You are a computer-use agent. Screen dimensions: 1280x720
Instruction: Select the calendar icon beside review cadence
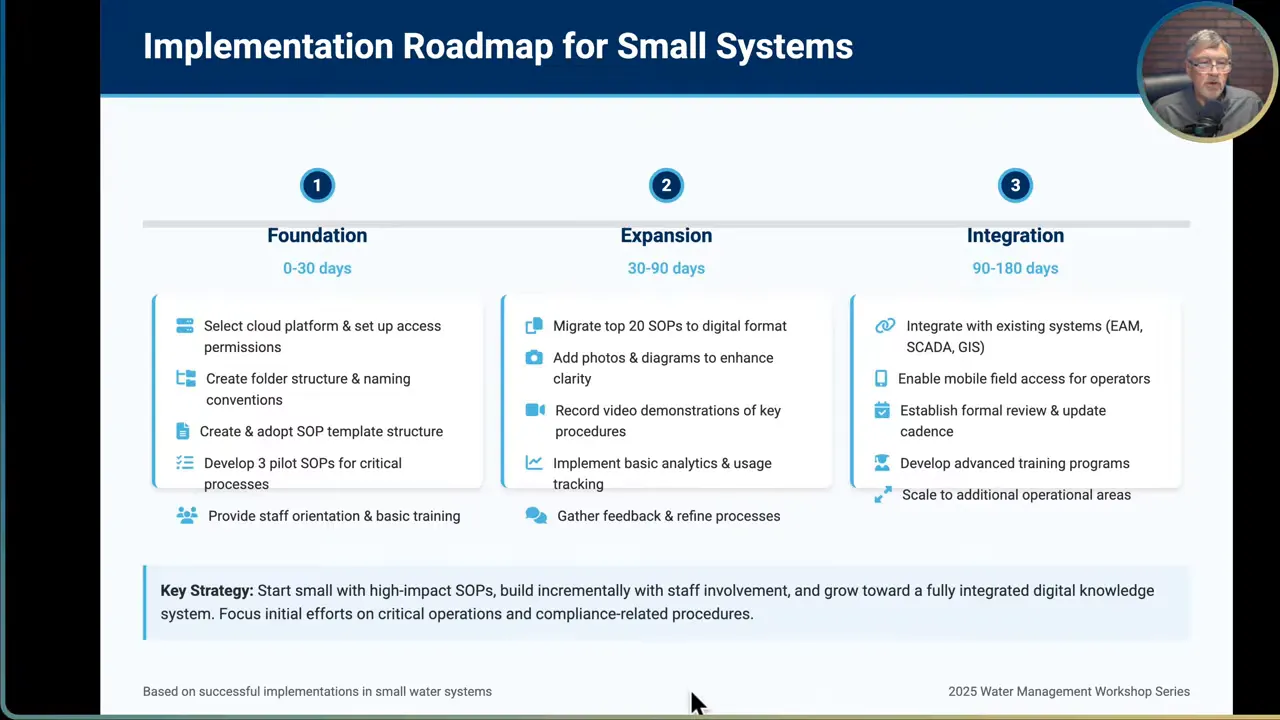(881, 410)
